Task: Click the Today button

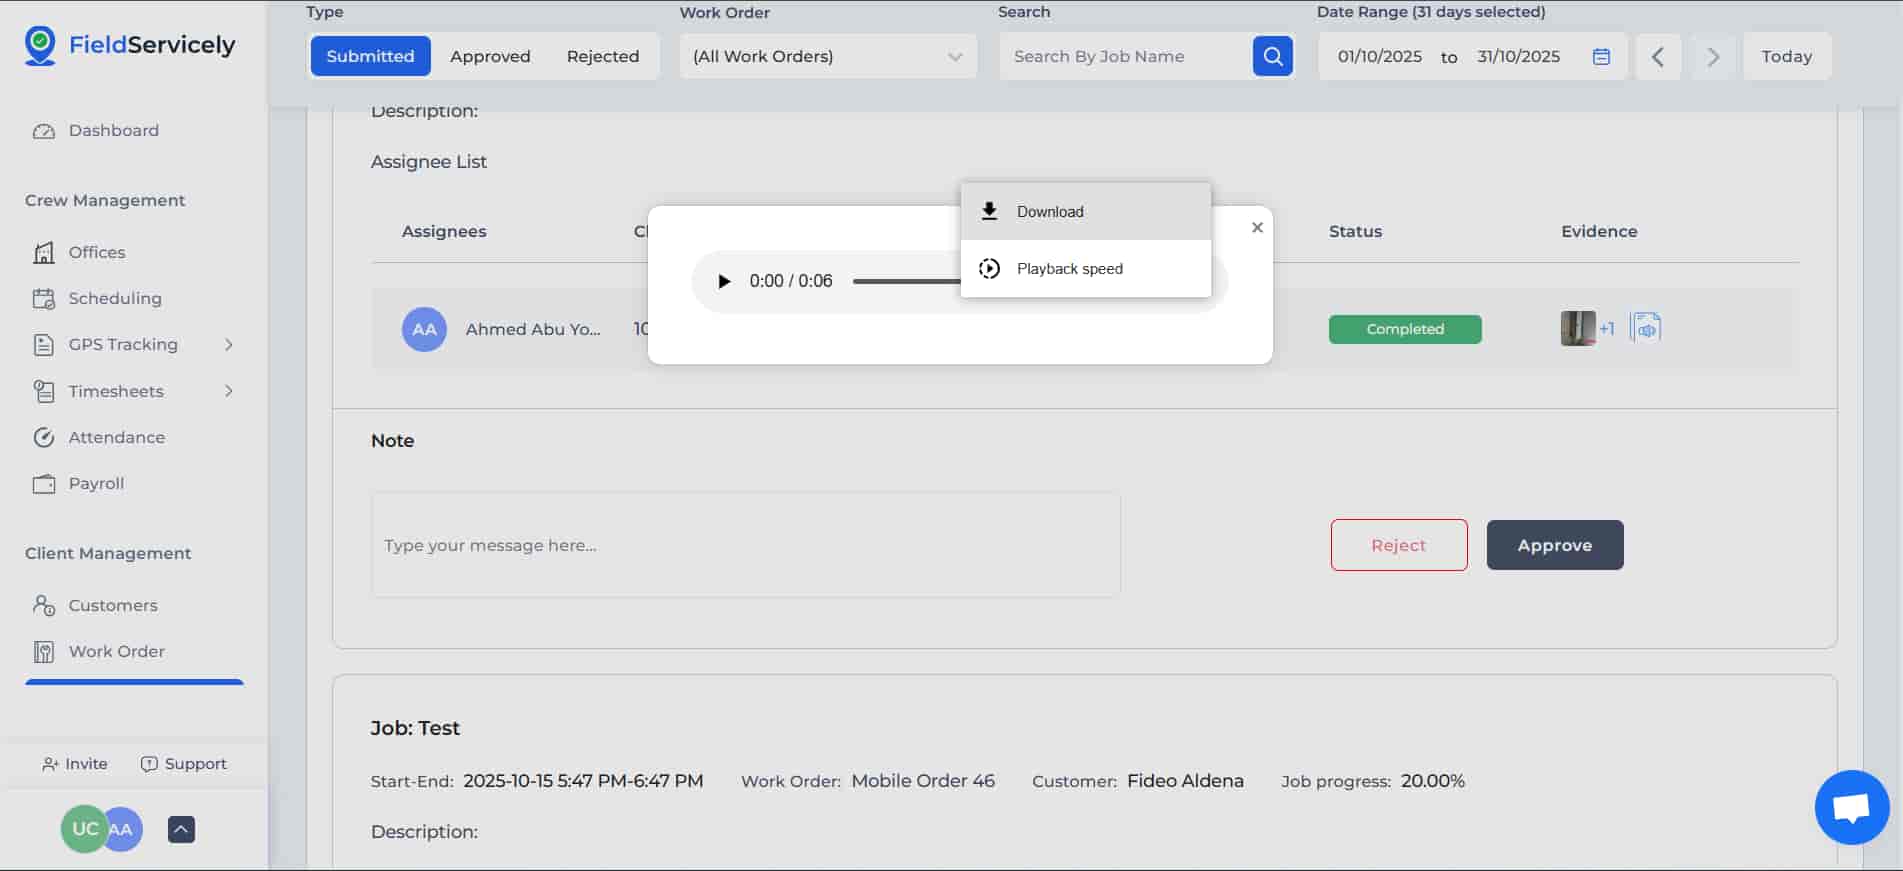Action: click(1787, 56)
